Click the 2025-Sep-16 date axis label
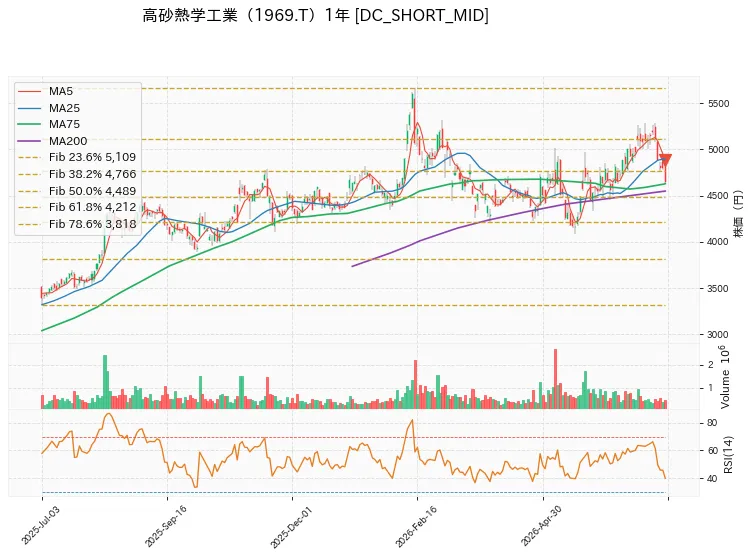The image size is (752, 558). pos(166,526)
